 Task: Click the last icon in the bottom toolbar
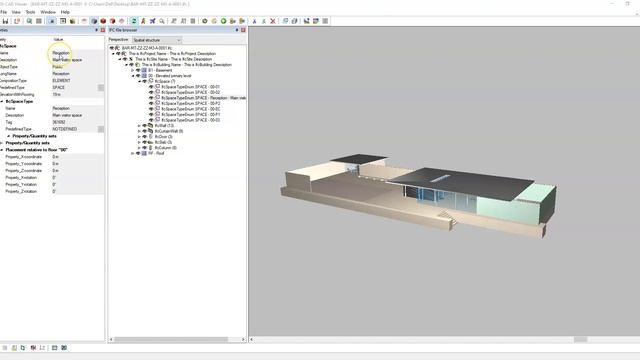64,348
